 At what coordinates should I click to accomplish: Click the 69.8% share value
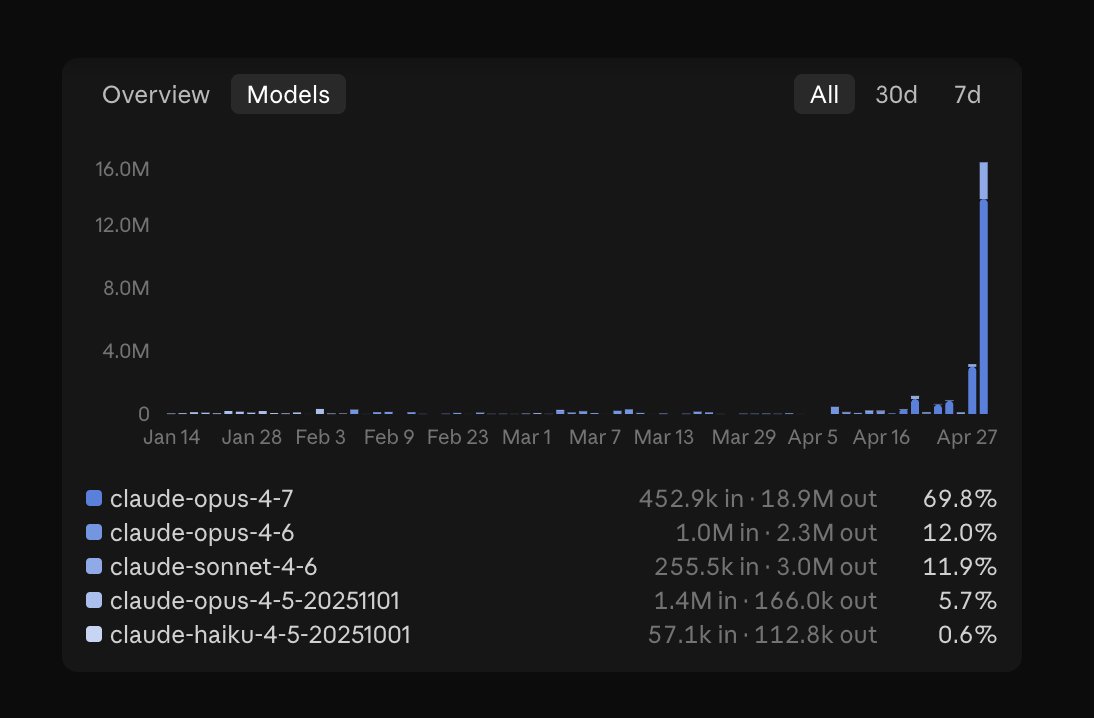click(x=959, y=499)
